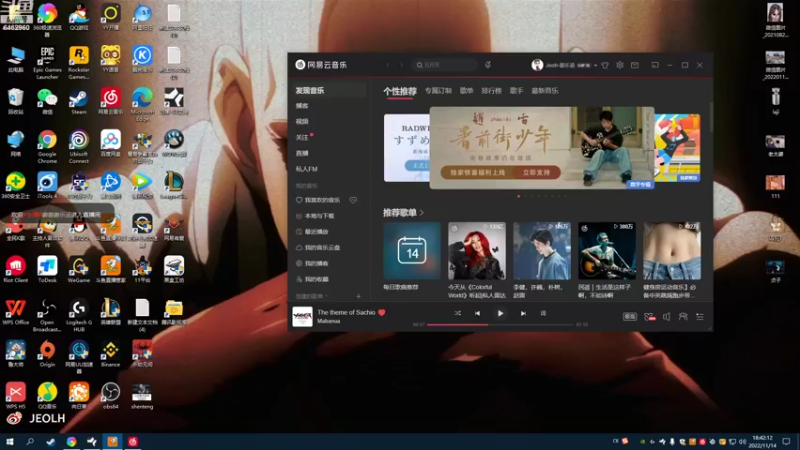Screen dimensions: 800x450
Task: Switch to 排行榜 tab
Action: point(491,91)
